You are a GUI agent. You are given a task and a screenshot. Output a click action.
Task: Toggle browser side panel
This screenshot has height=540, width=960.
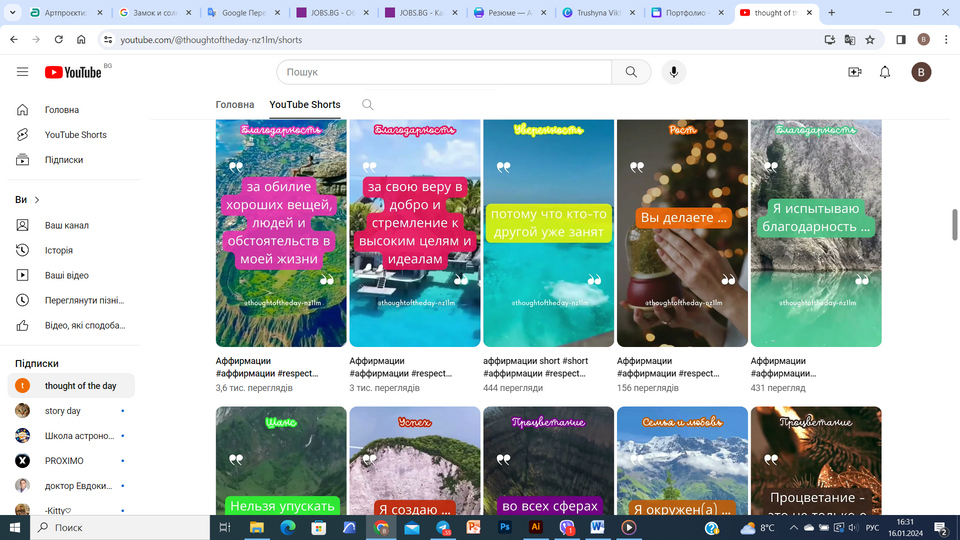pos(901,40)
